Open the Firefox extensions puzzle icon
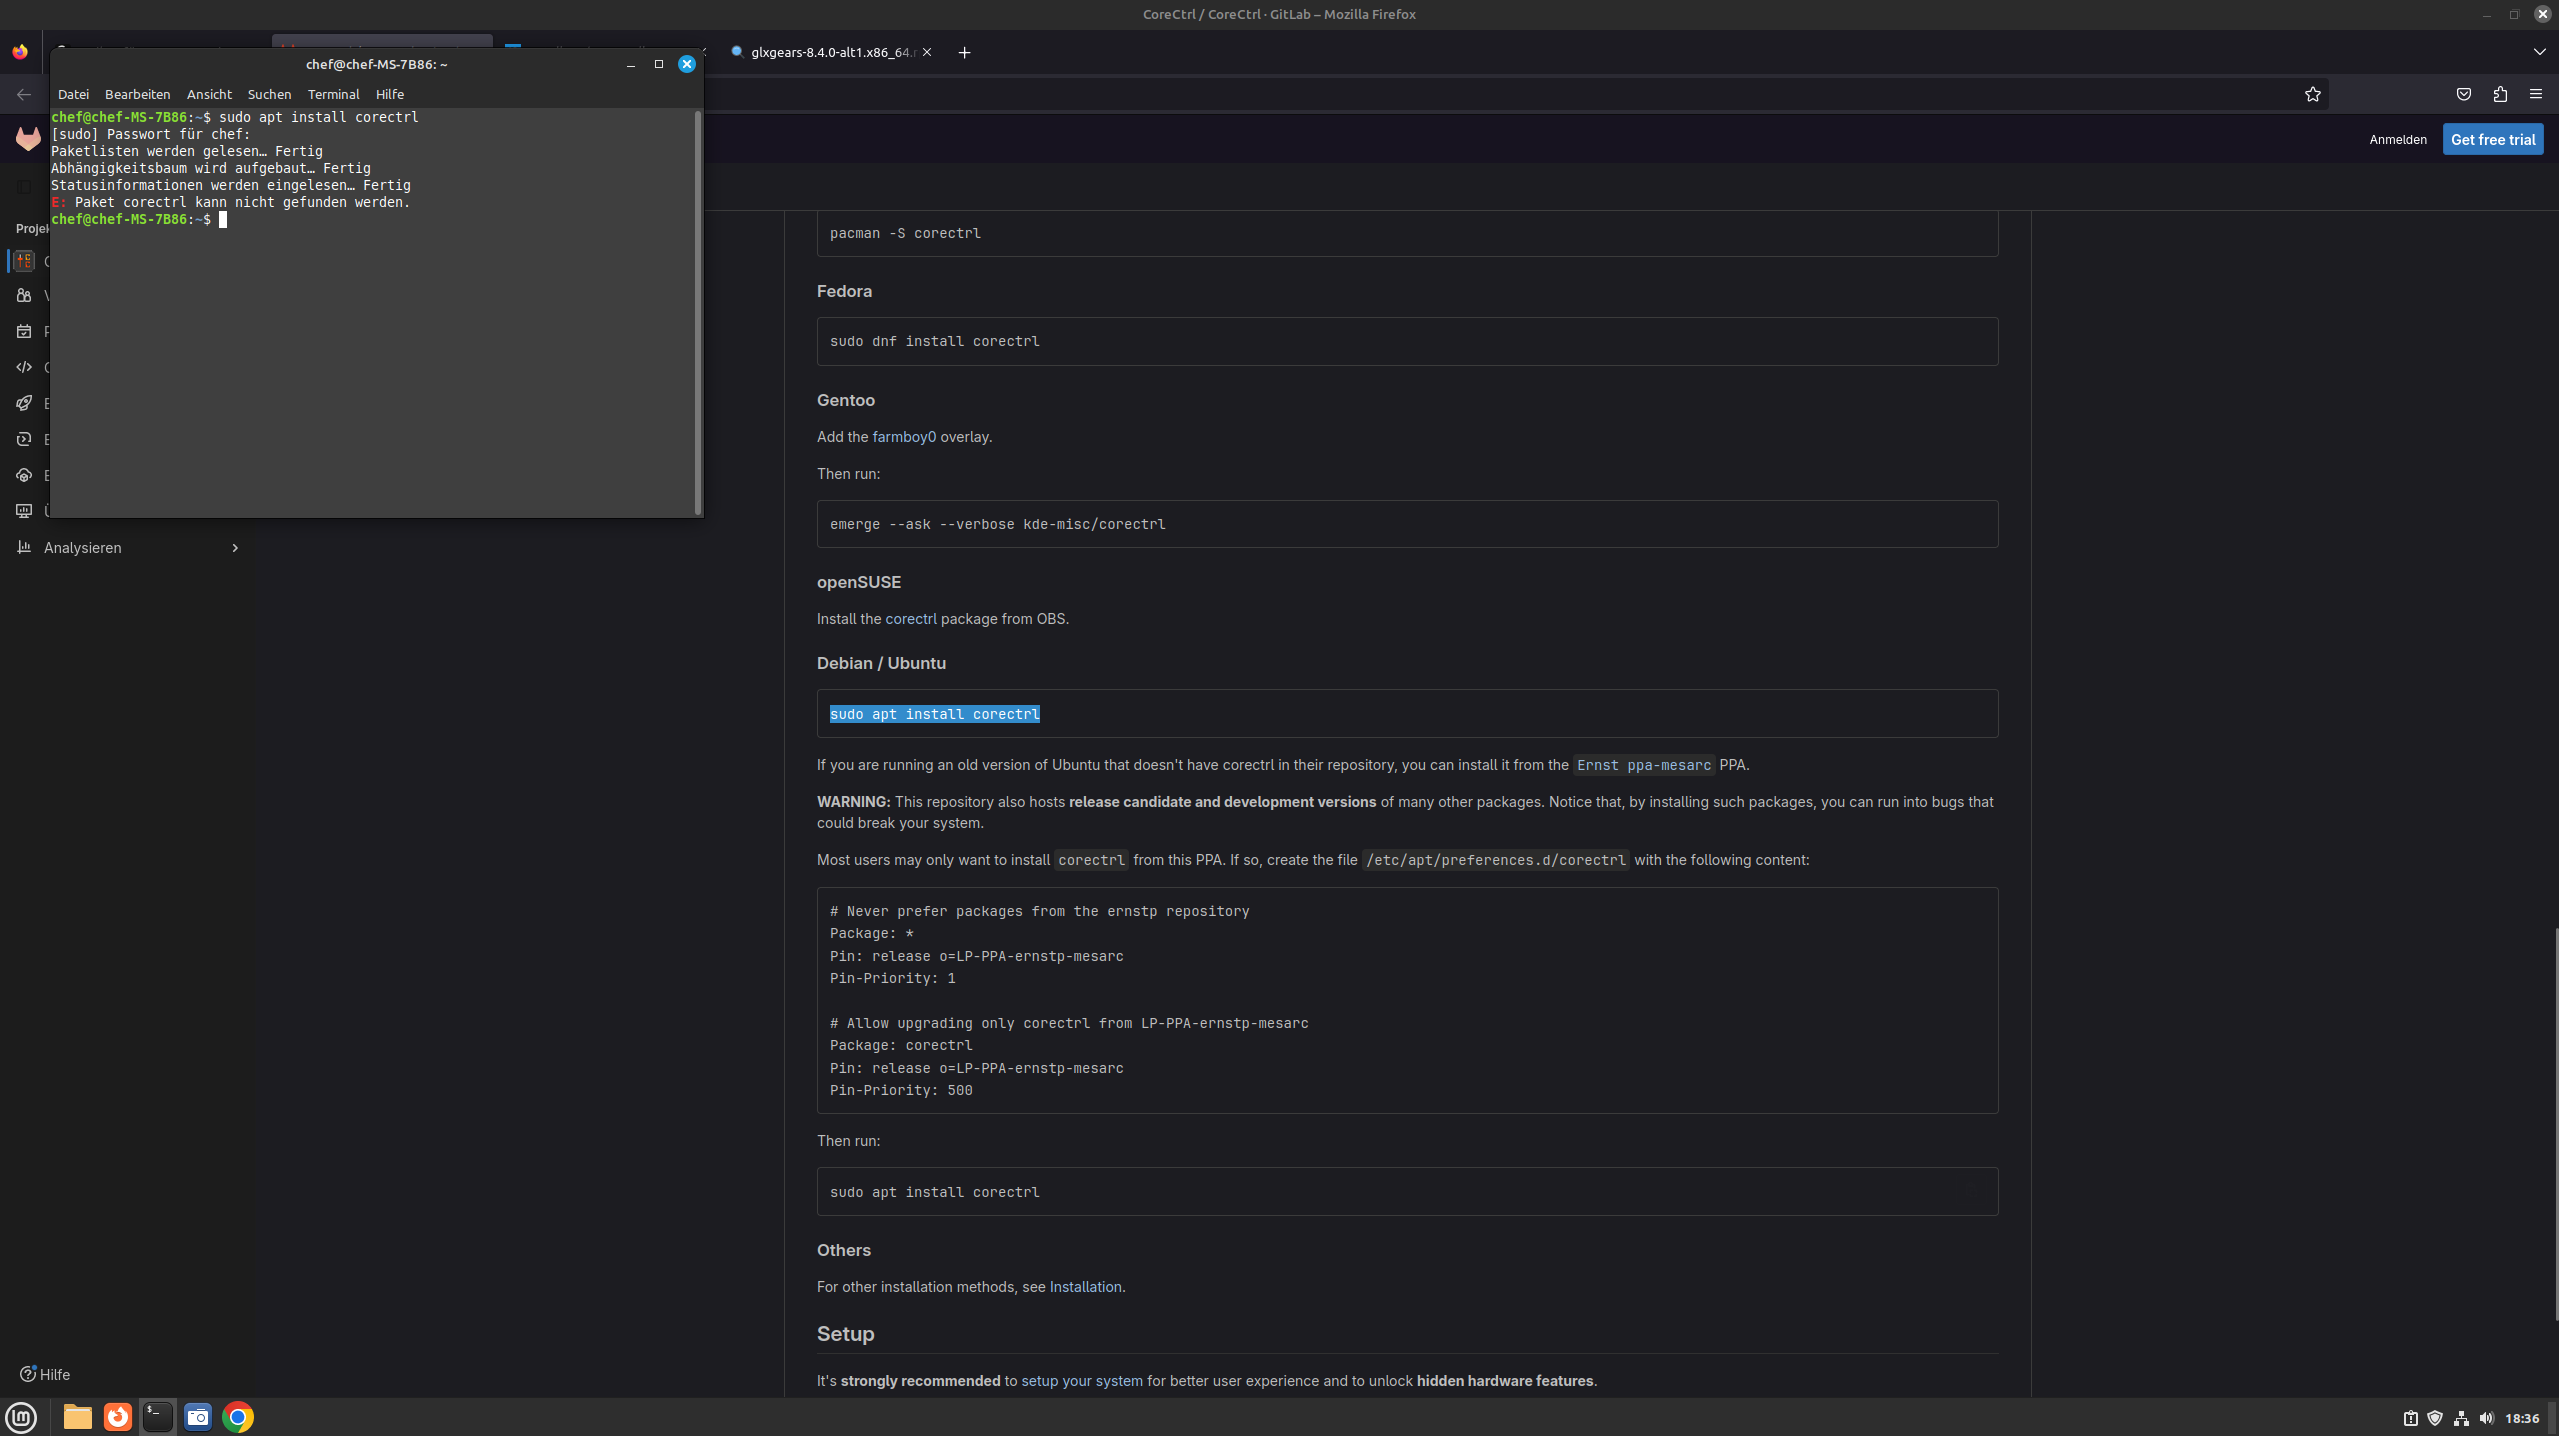 [x=2500, y=94]
